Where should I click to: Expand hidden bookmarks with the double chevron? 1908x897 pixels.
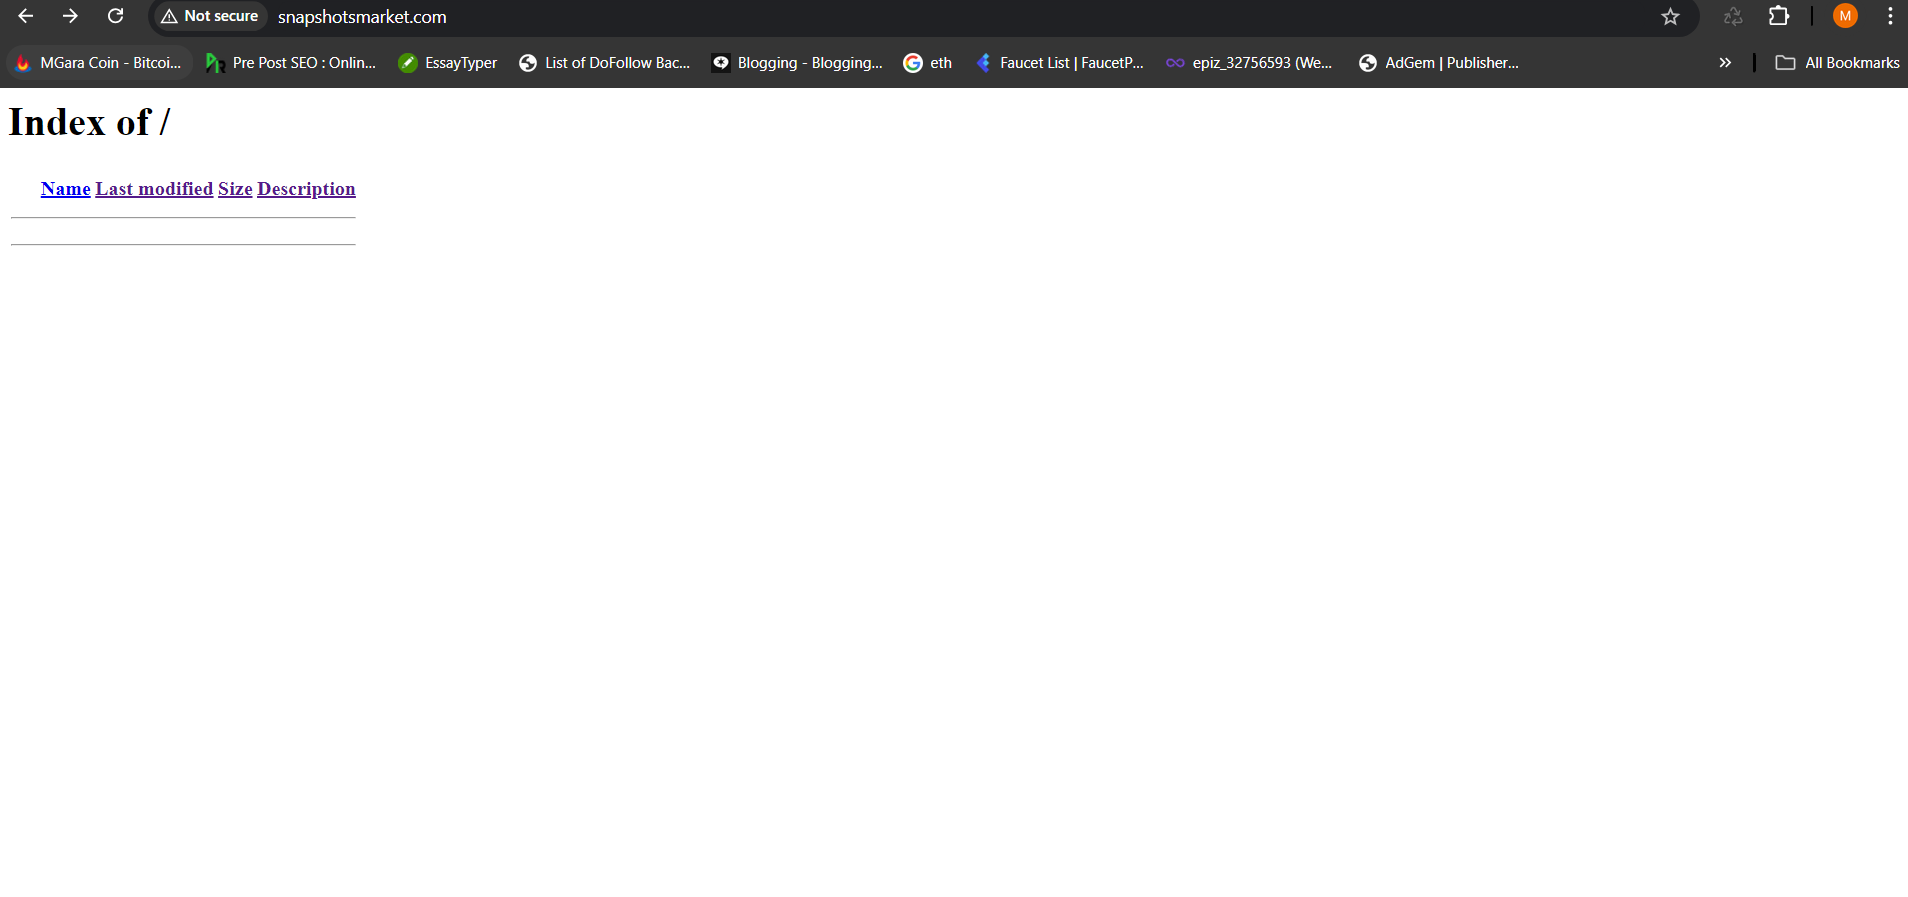pos(1725,63)
